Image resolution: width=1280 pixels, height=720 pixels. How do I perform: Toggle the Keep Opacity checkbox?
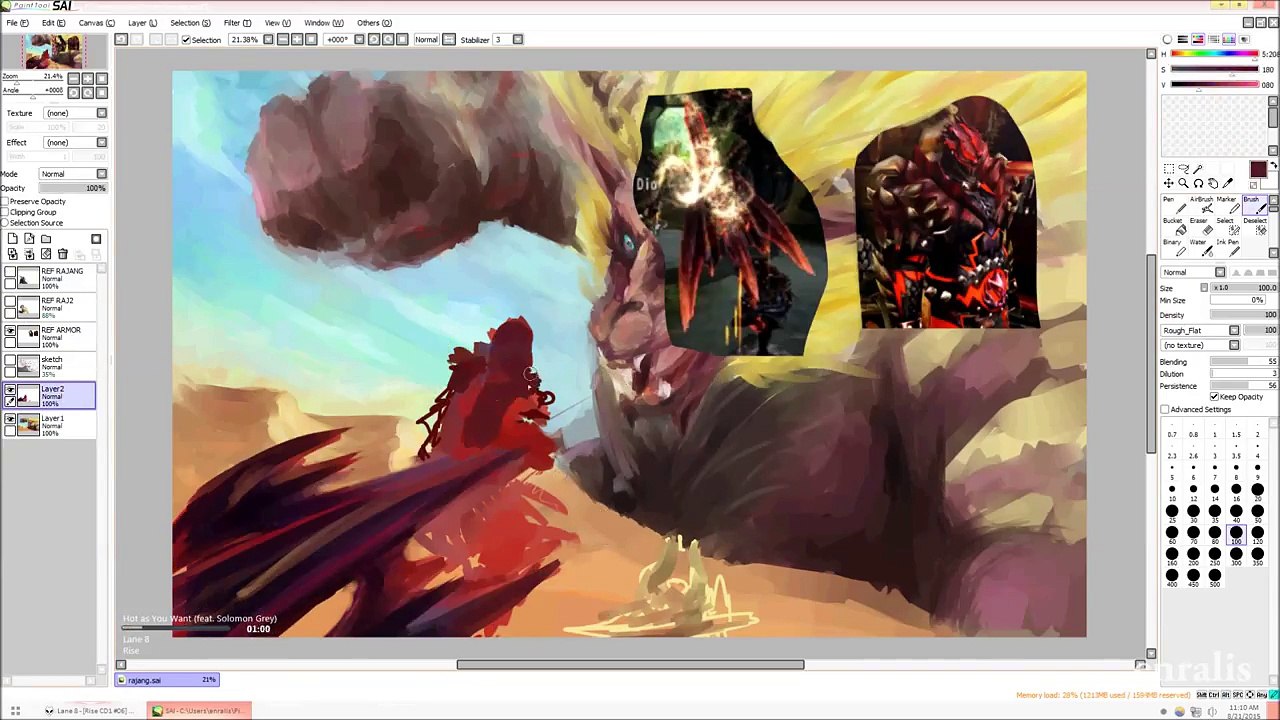coord(1214,397)
